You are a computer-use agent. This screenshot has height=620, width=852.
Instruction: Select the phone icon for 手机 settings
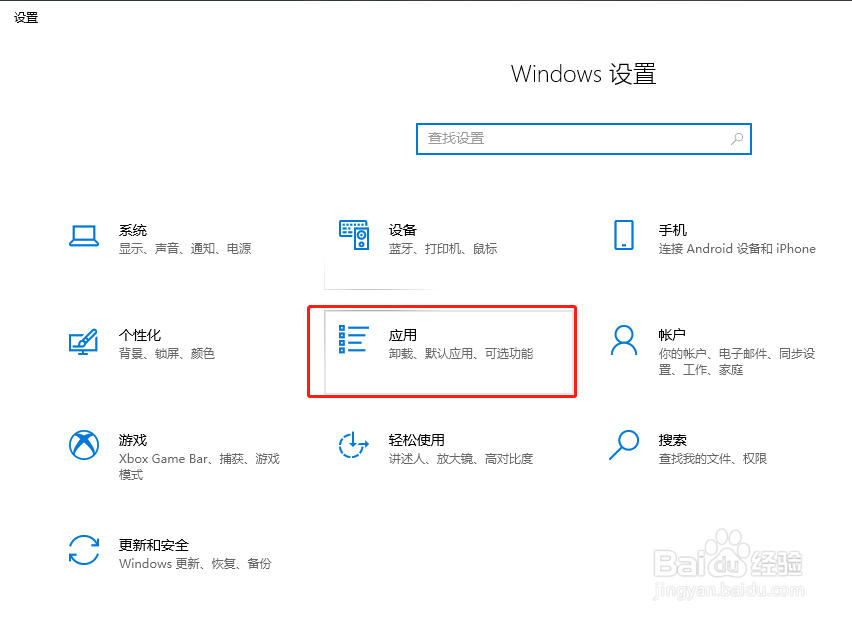(x=623, y=237)
